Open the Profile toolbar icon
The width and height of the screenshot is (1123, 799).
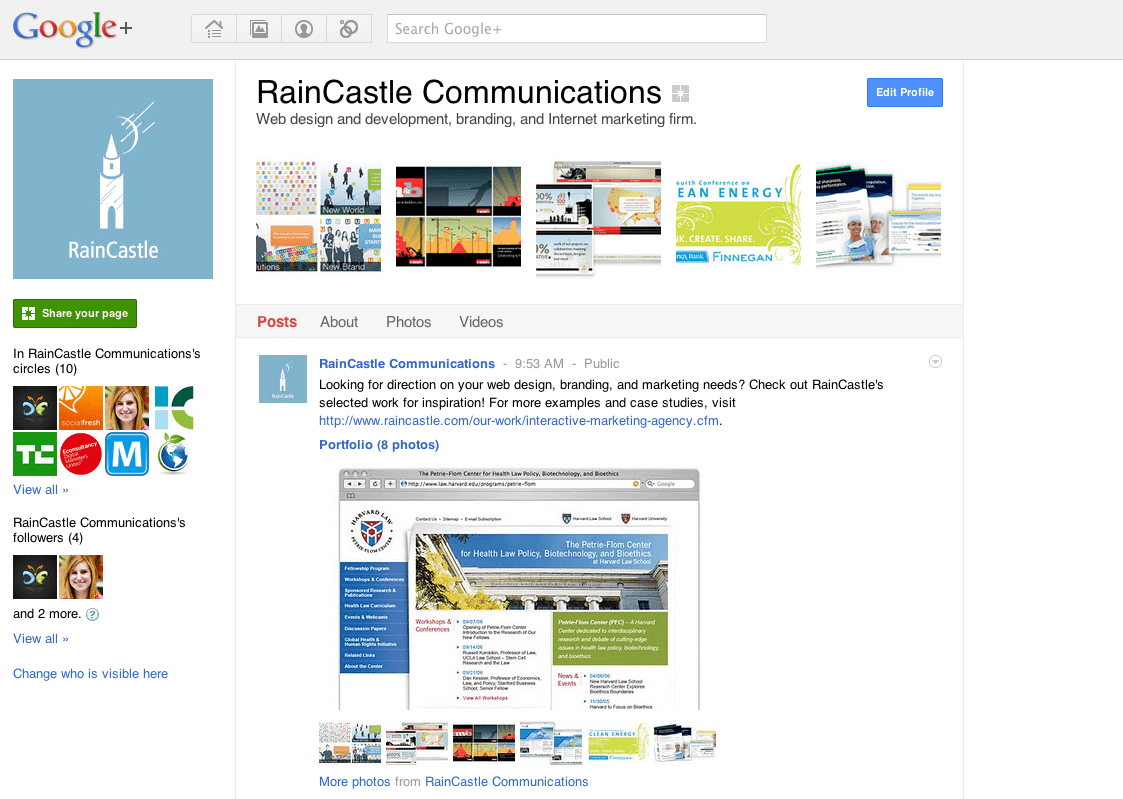(x=304, y=29)
